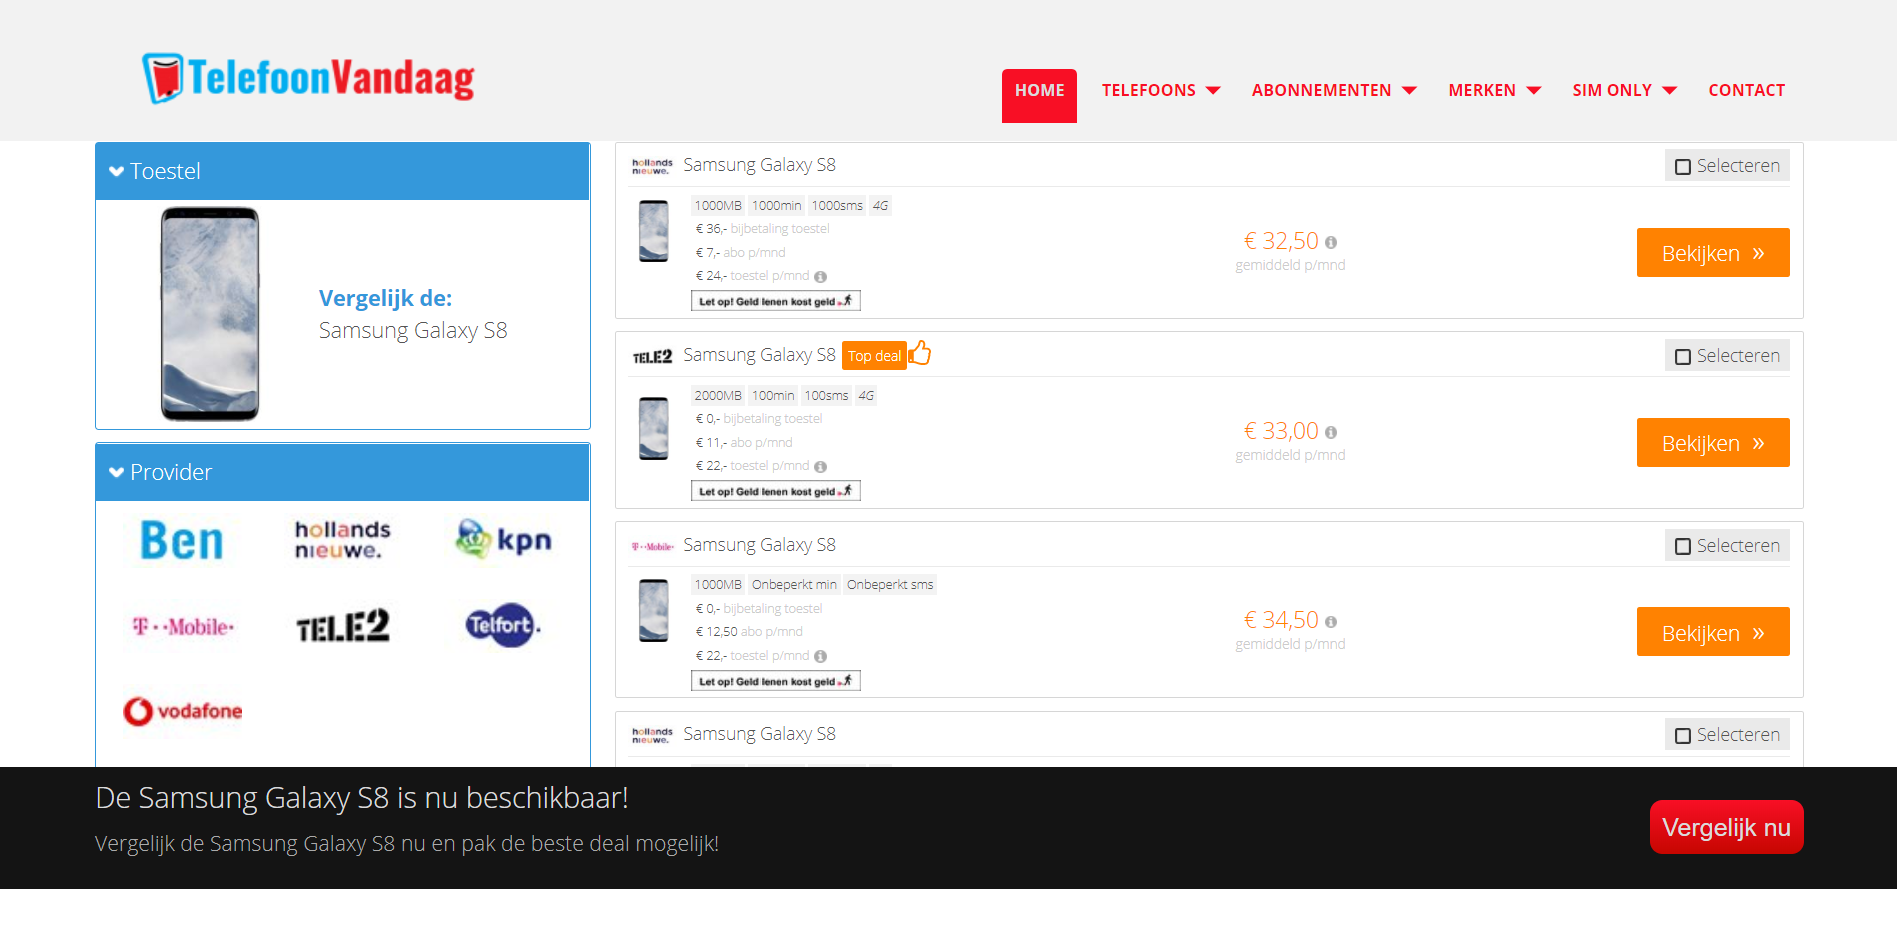Click info icon next to € 32,50 price
This screenshot has height=929, width=1897.
click(x=1331, y=242)
